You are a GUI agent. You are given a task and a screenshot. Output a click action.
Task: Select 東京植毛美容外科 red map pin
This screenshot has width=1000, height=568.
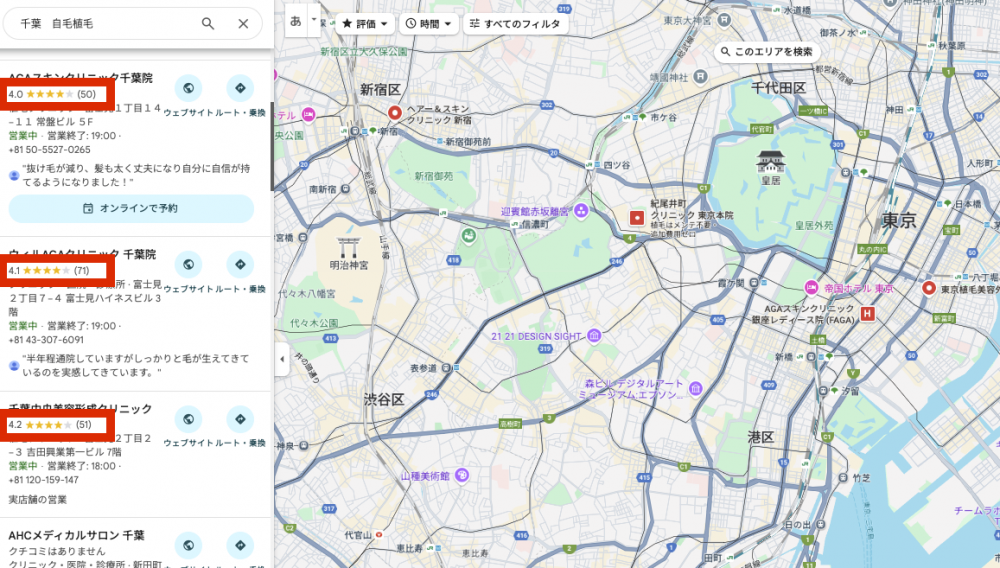[x=929, y=288]
